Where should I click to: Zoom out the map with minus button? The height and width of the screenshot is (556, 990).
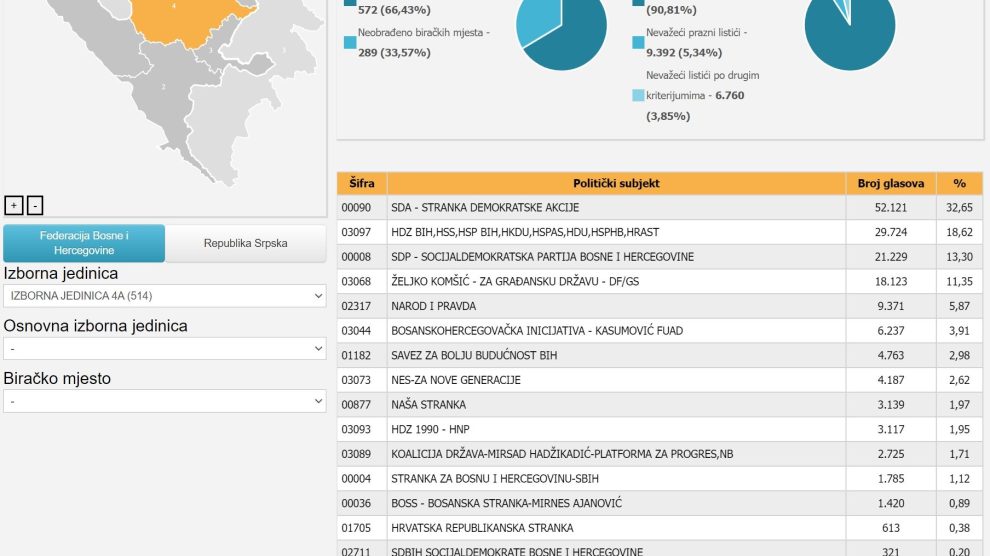(35, 206)
